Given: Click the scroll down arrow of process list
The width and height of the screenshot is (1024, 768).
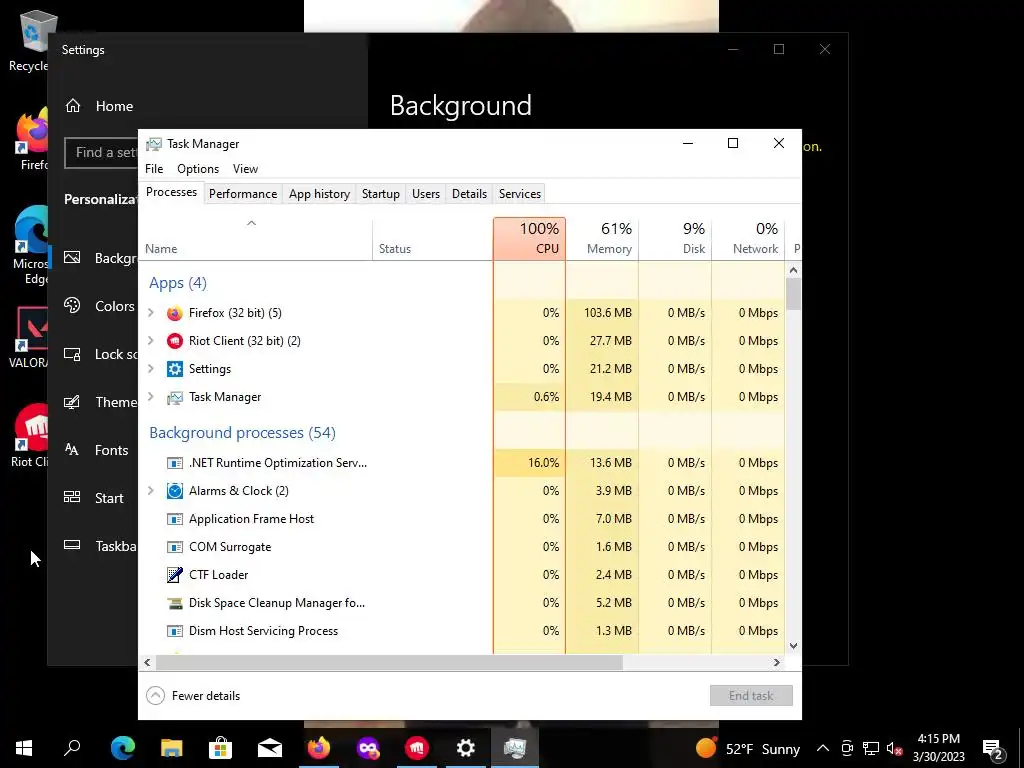Looking at the screenshot, I should click(x=793, y=646).
